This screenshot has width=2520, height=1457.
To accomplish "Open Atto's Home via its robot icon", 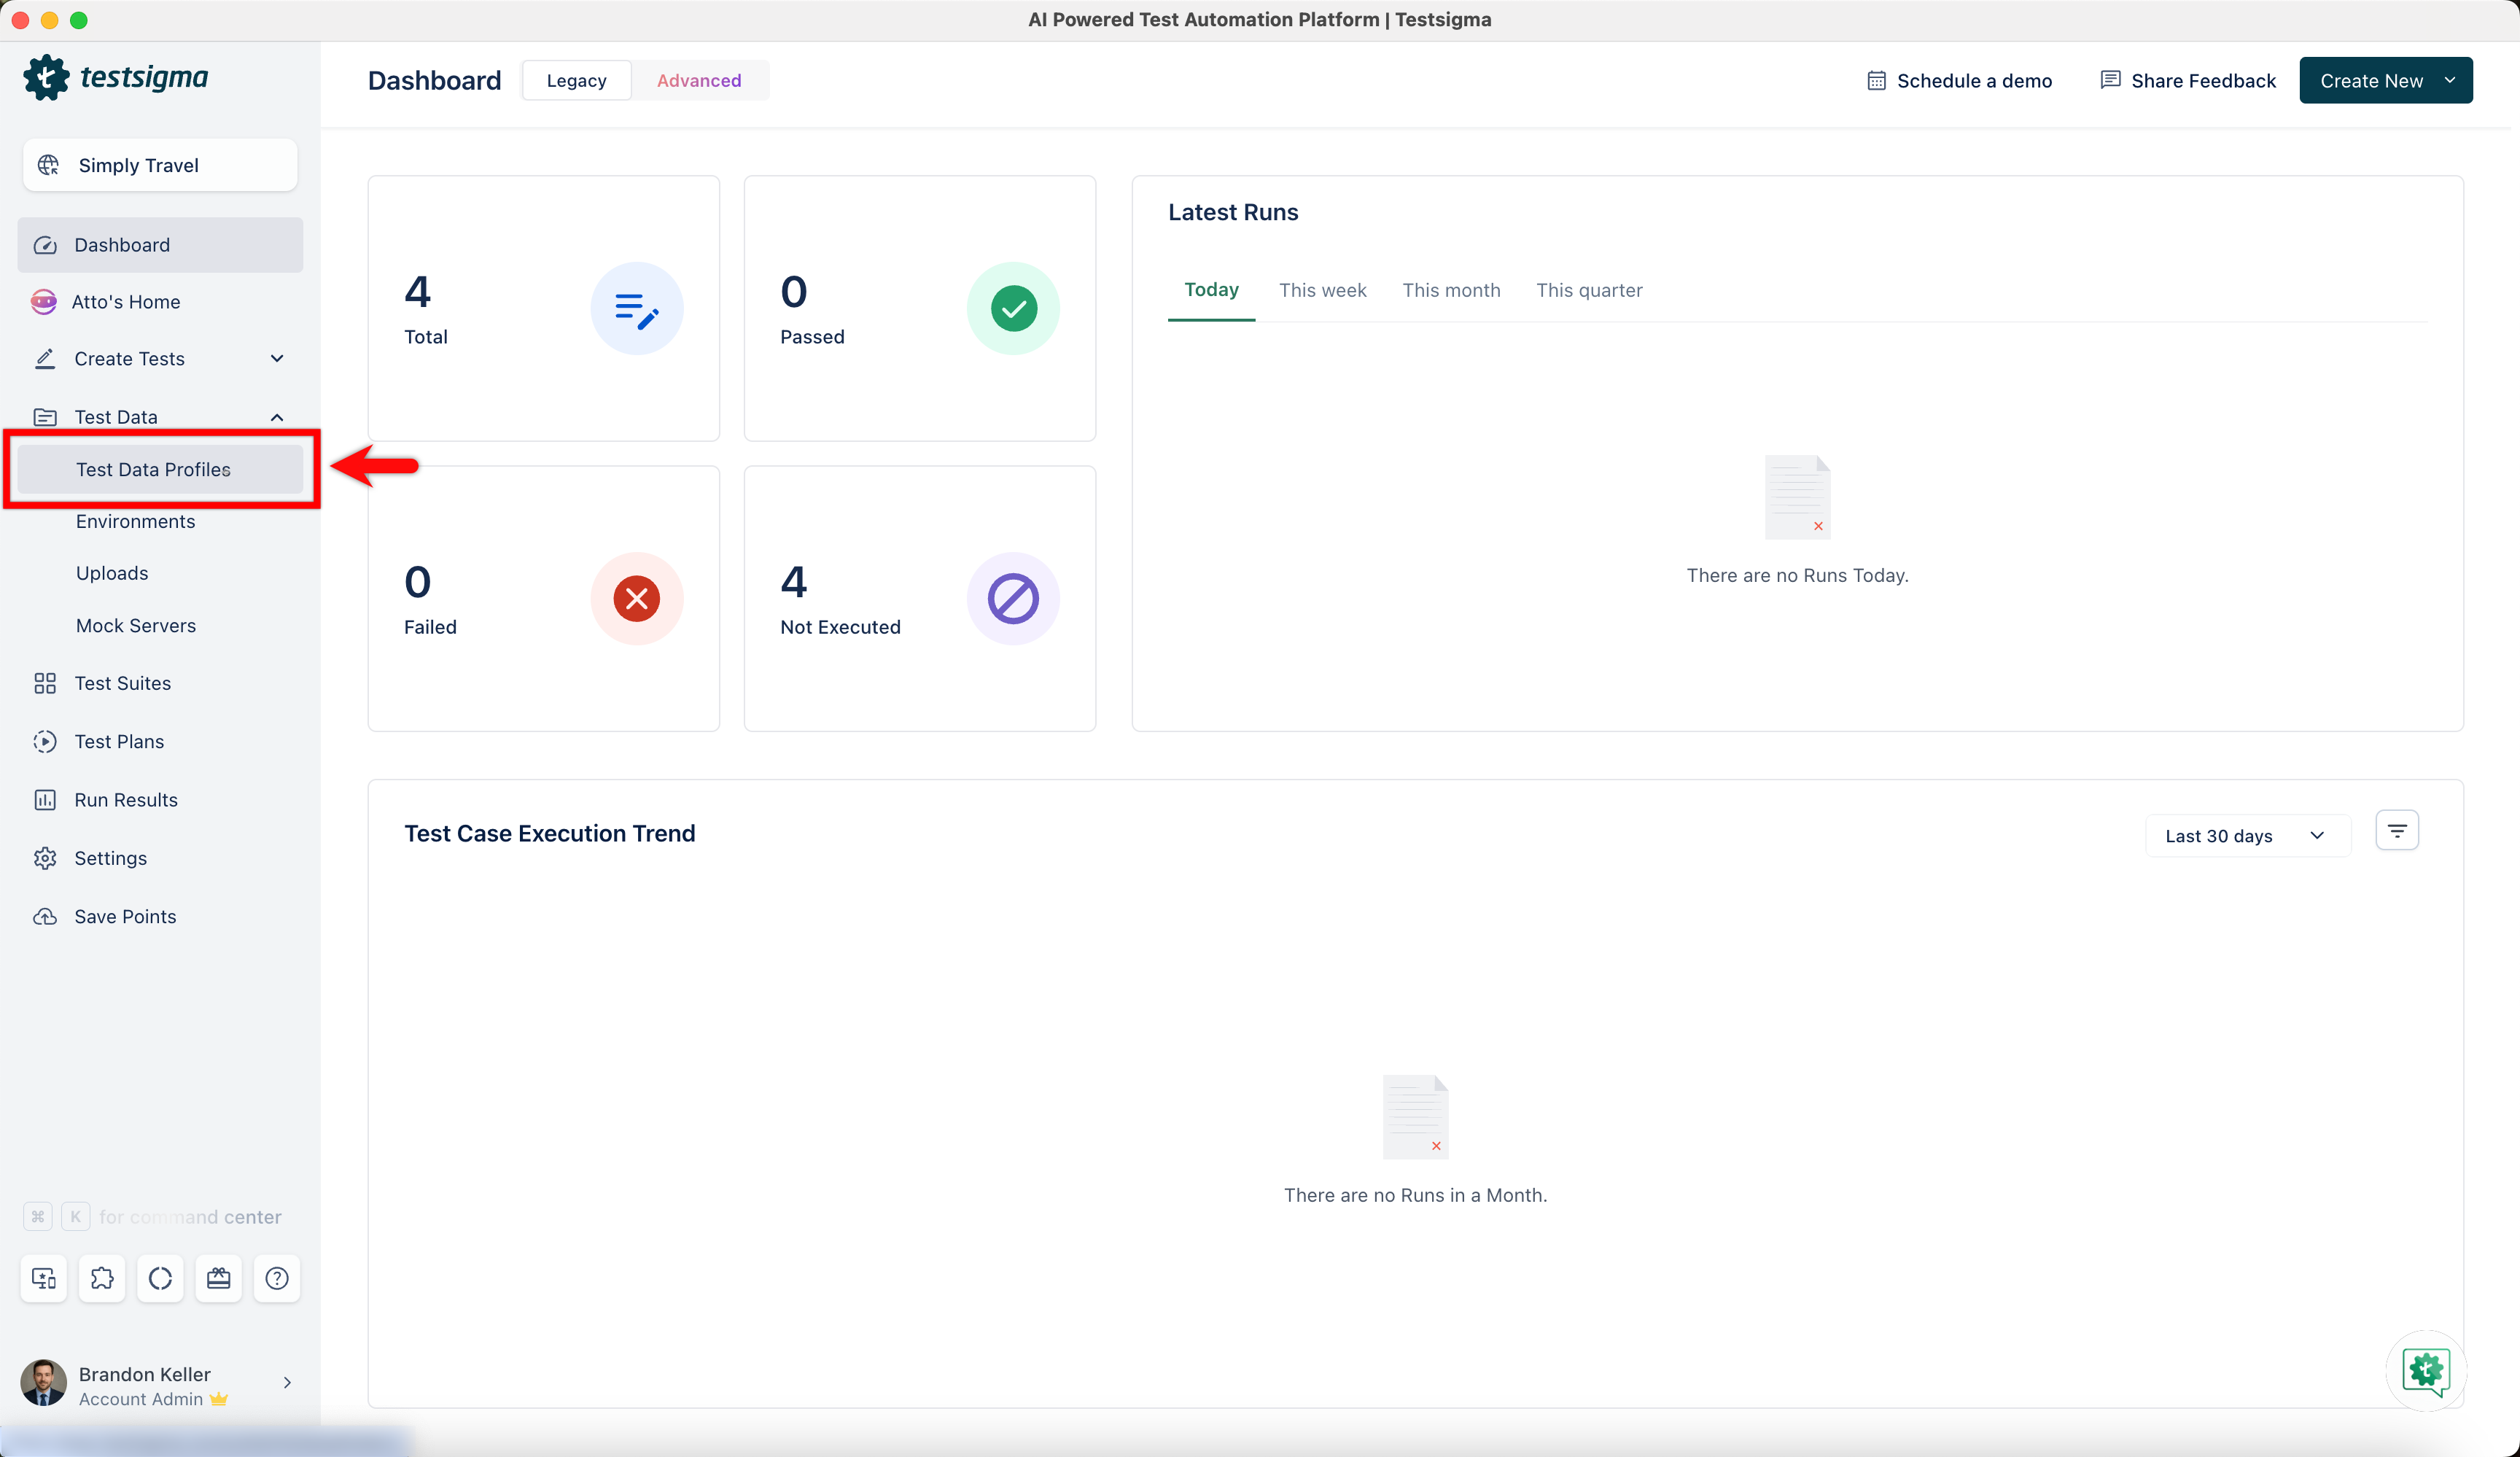I will pyautogui.click(x=44, y=302).
